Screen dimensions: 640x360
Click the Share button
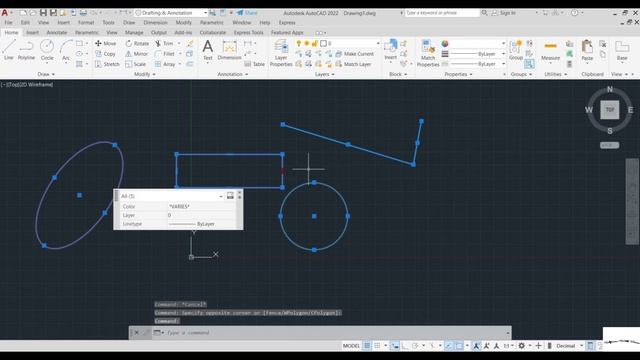[x=247, y=13]
